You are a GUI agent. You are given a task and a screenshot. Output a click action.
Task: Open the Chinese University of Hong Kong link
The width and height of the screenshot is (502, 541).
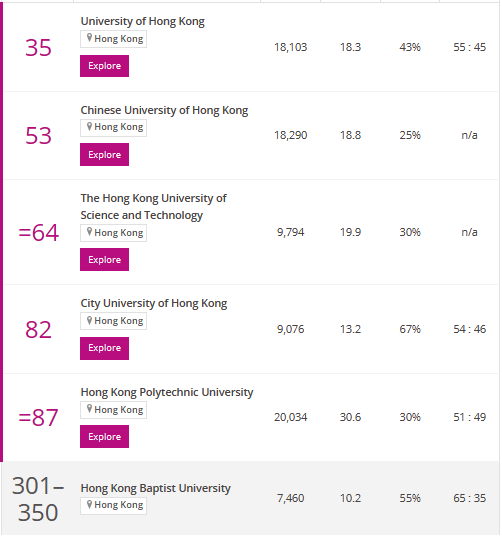pyautogui.click(x=164, y=110)
